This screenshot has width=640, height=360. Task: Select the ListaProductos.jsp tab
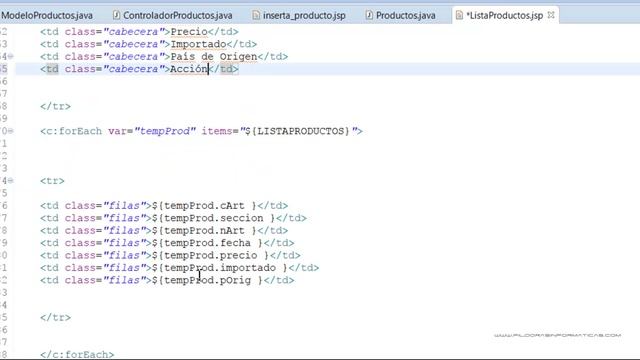pyautogui.click(x=504, y=16)
